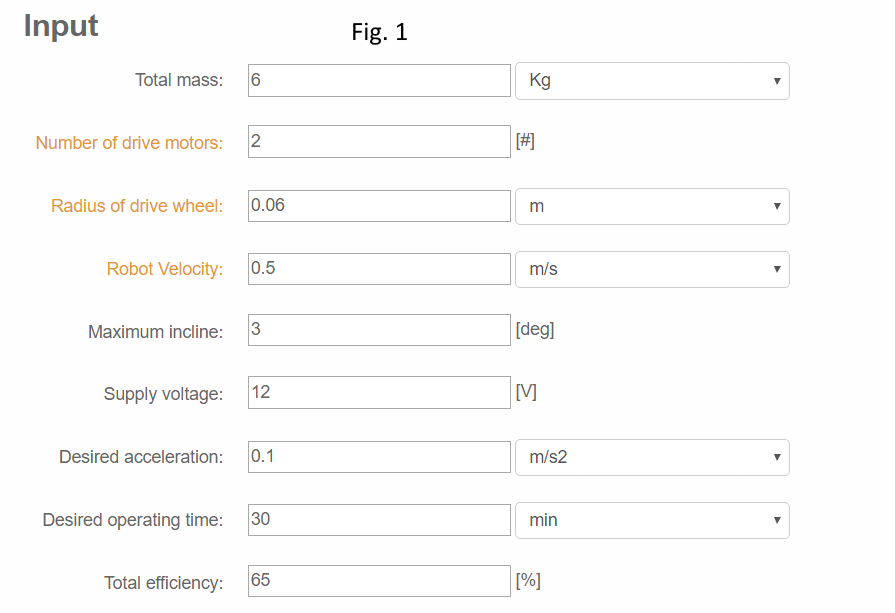Click the Radius of drive wheel label

coord(137,206)
